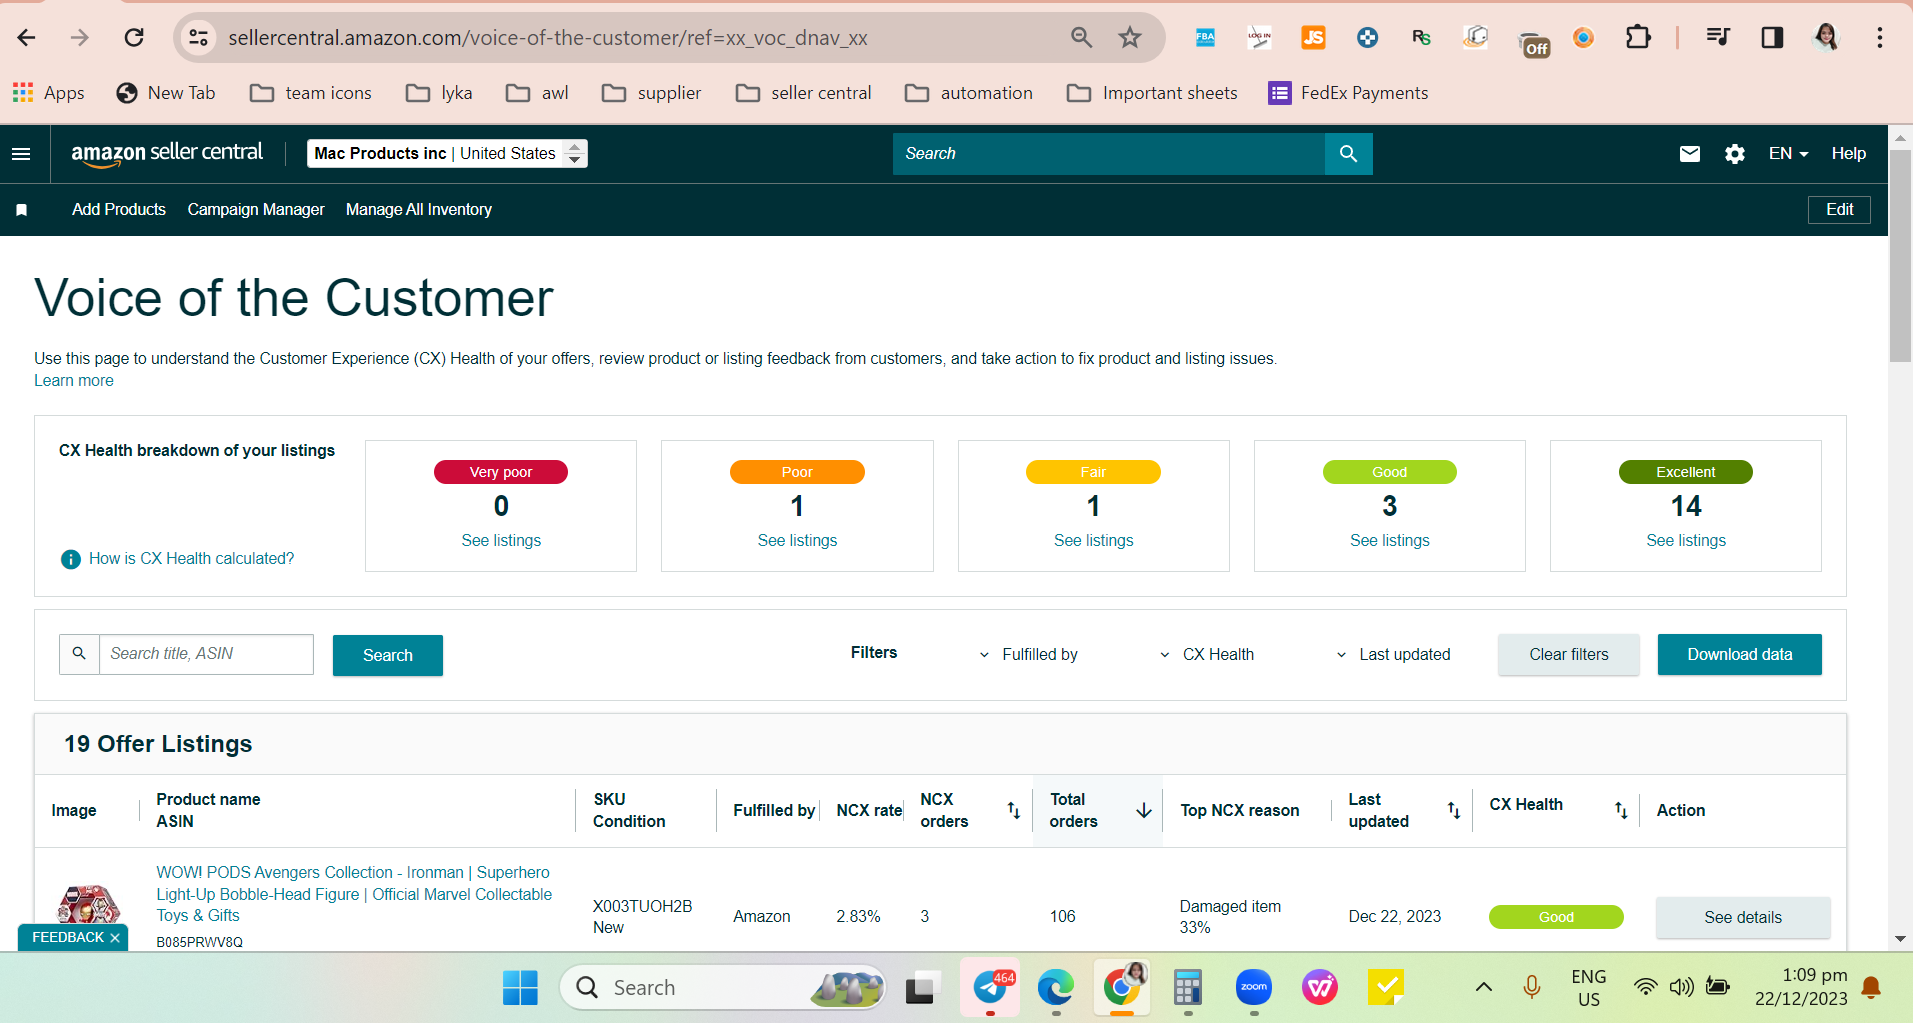
Task: Open the Chrome extensions puzzle icon
Action: tap(1638, 38)
